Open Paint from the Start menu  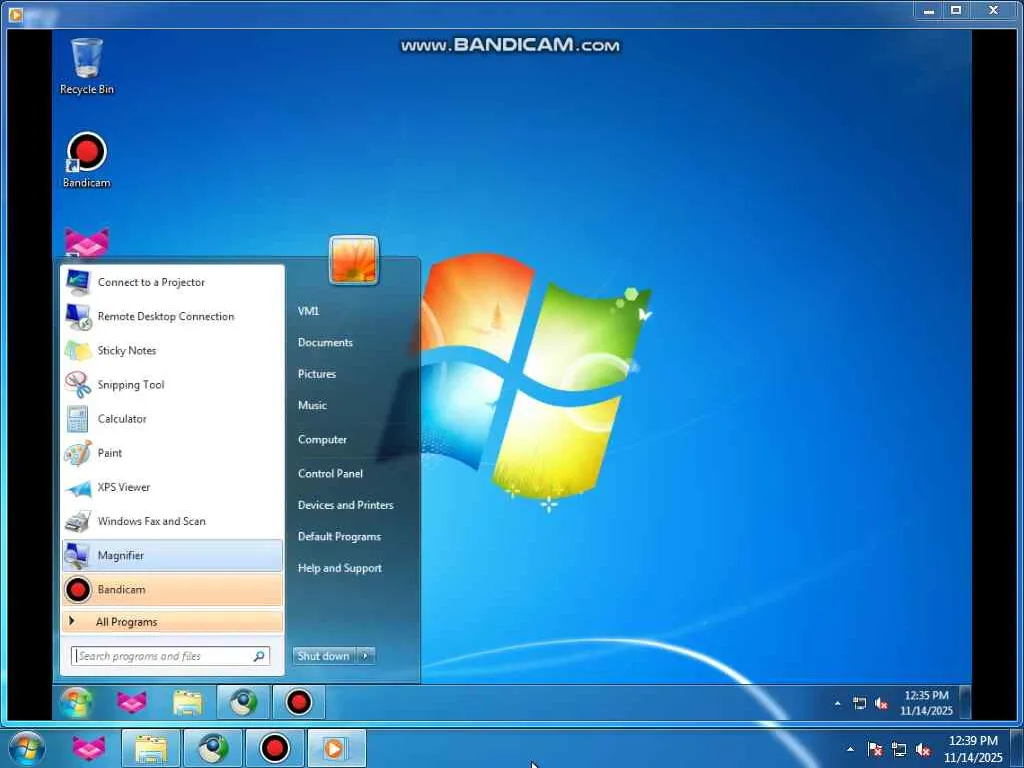pos(172,453)
